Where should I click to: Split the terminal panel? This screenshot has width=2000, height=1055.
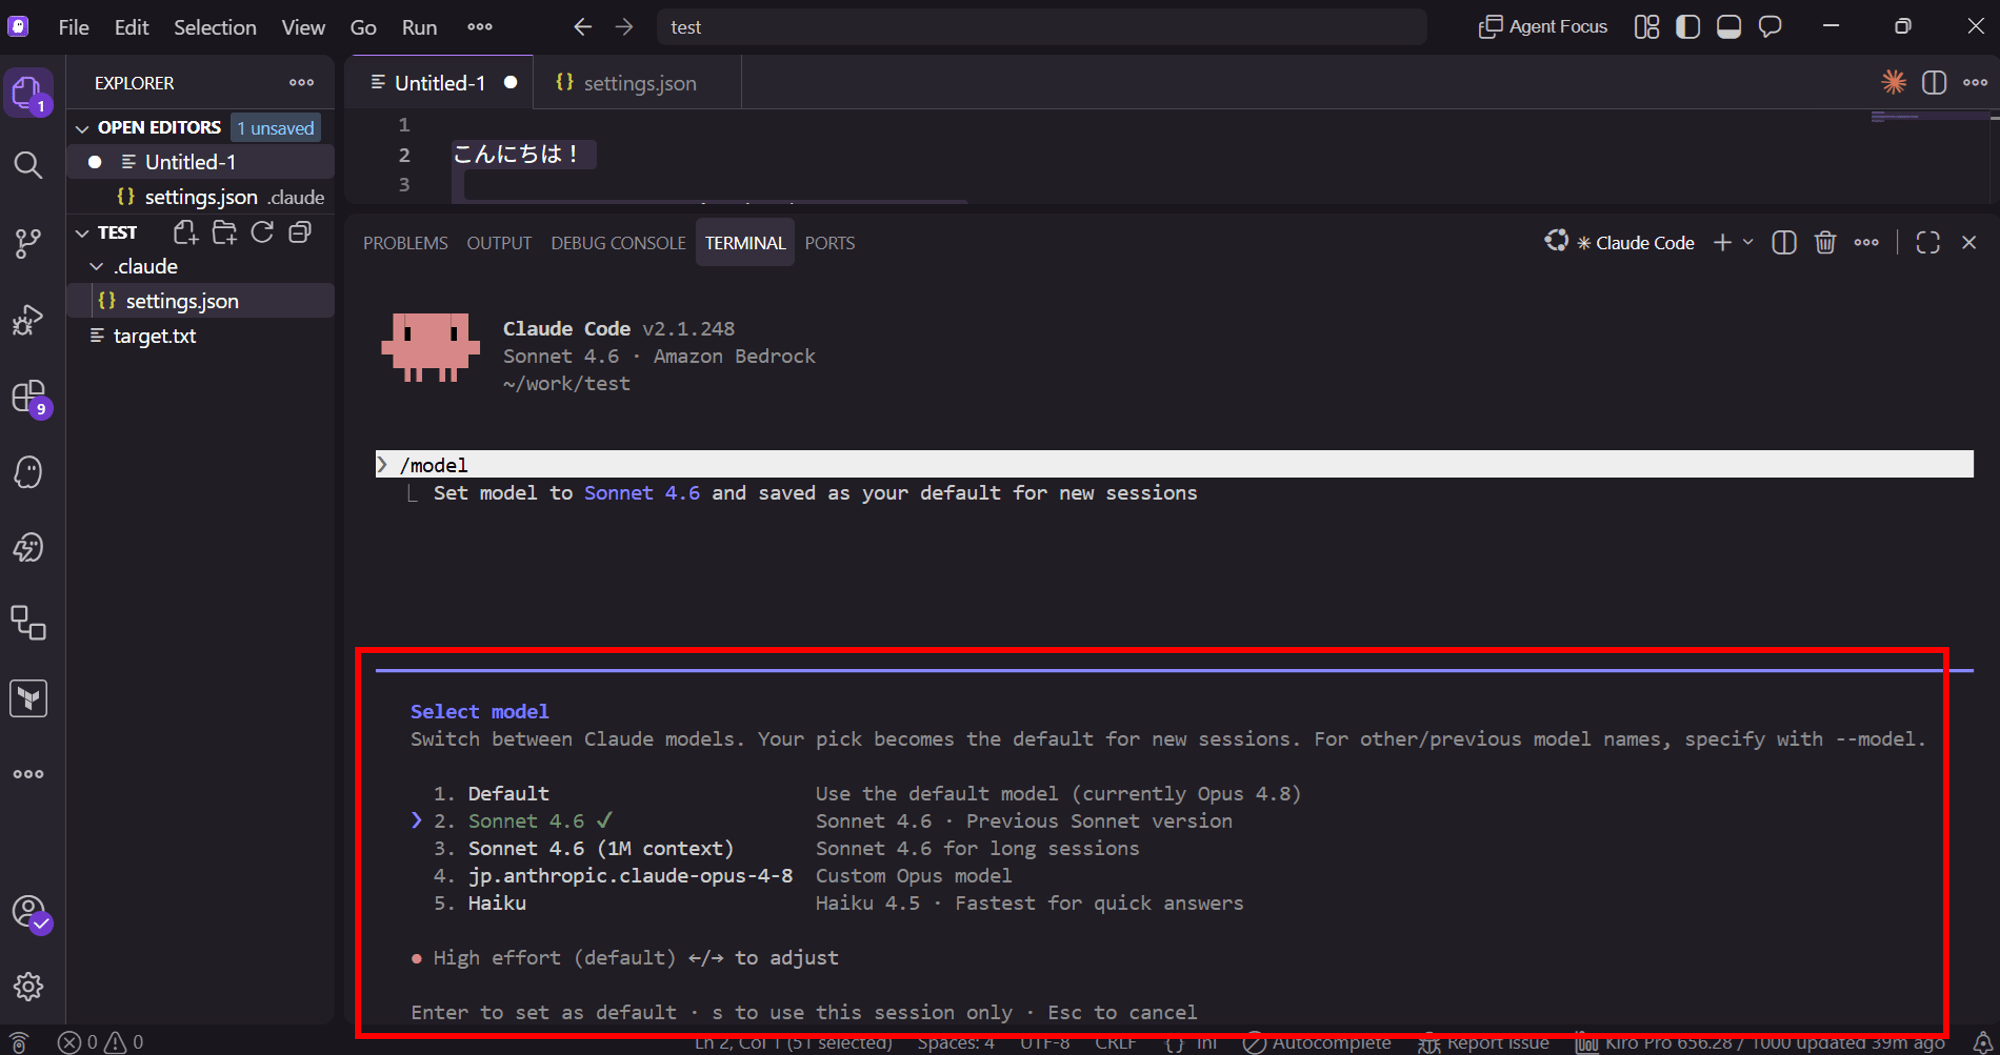point(1784,242)
